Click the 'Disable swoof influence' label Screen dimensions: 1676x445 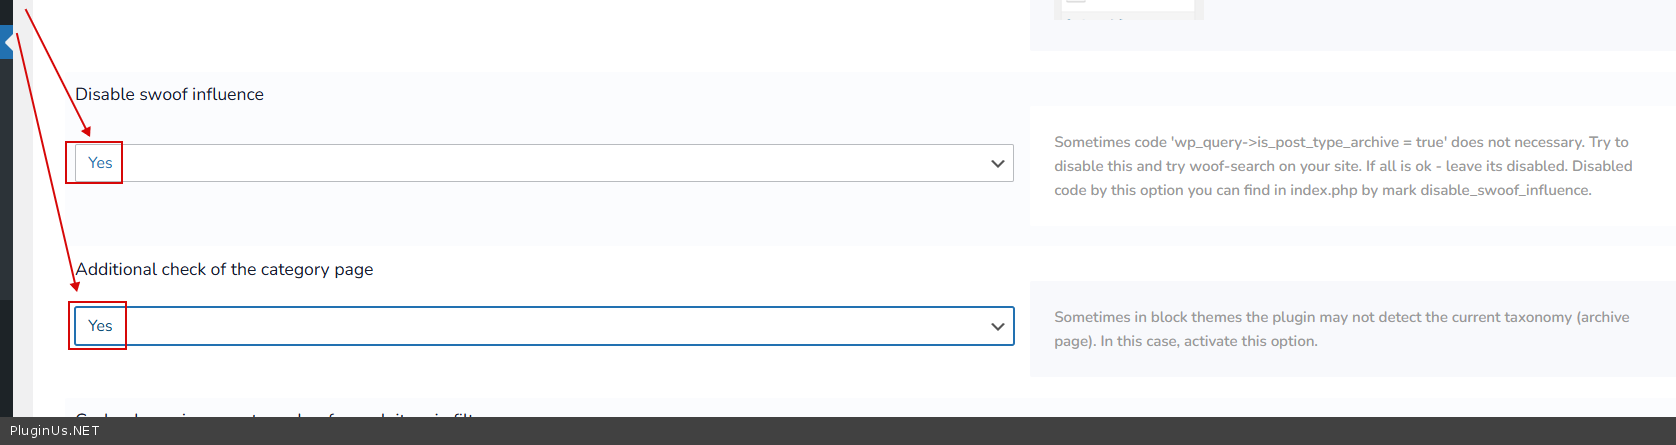click(170, 95)
